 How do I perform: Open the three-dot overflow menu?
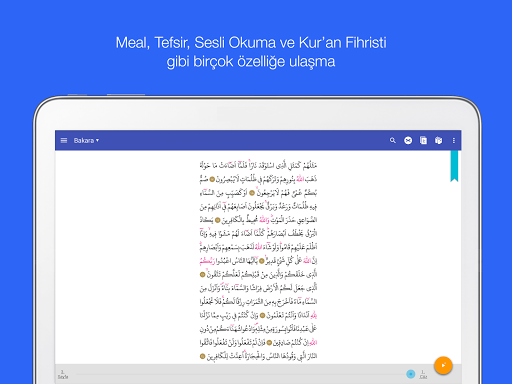(454, 140)
